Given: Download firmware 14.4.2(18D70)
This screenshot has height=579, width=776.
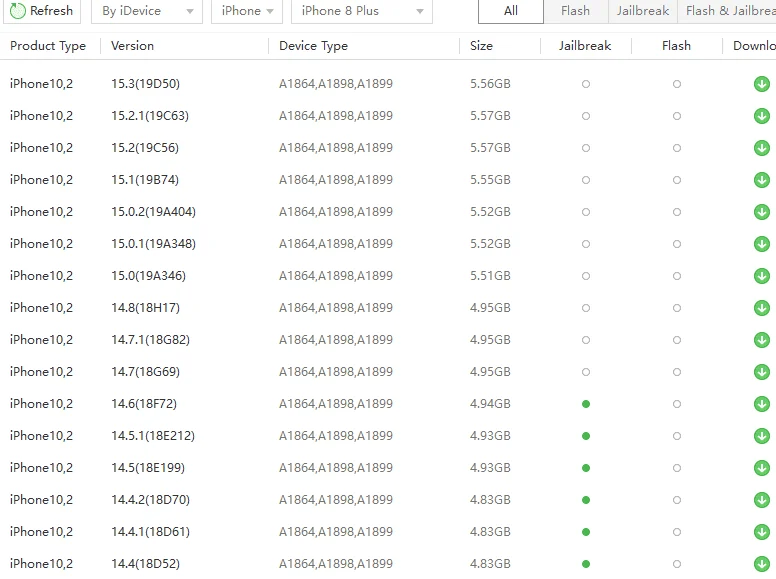Looking at the screenshot, I should tap(762, 500).
